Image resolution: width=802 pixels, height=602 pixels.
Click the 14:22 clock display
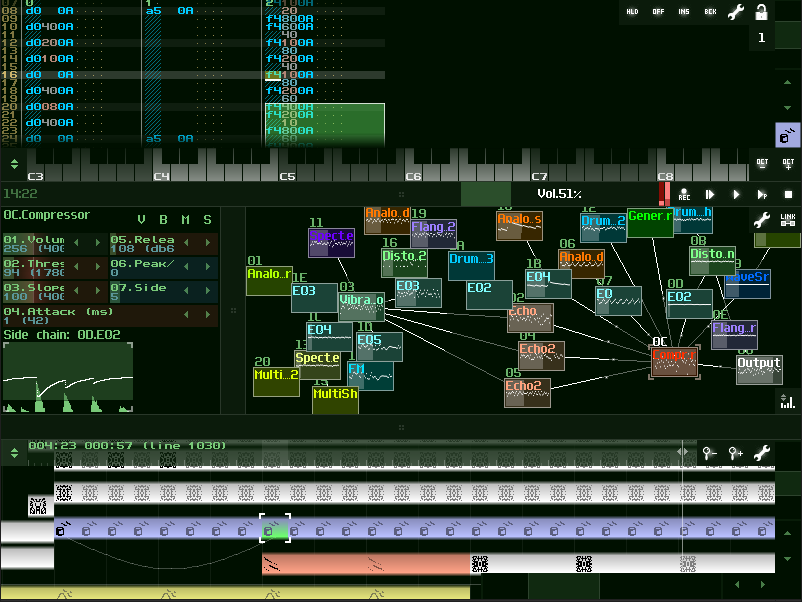pos(20,193)
